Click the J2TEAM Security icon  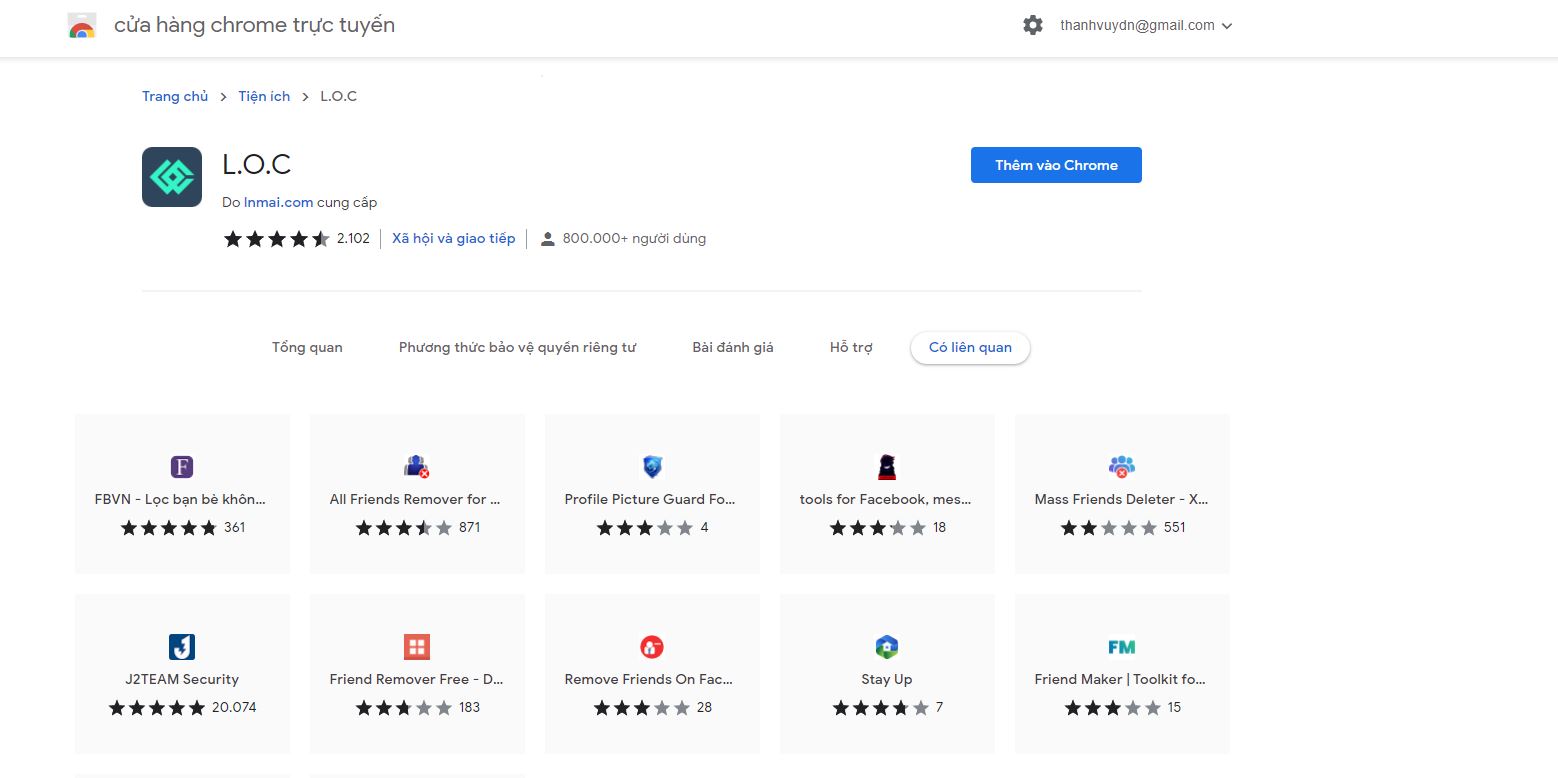[182, 646]
